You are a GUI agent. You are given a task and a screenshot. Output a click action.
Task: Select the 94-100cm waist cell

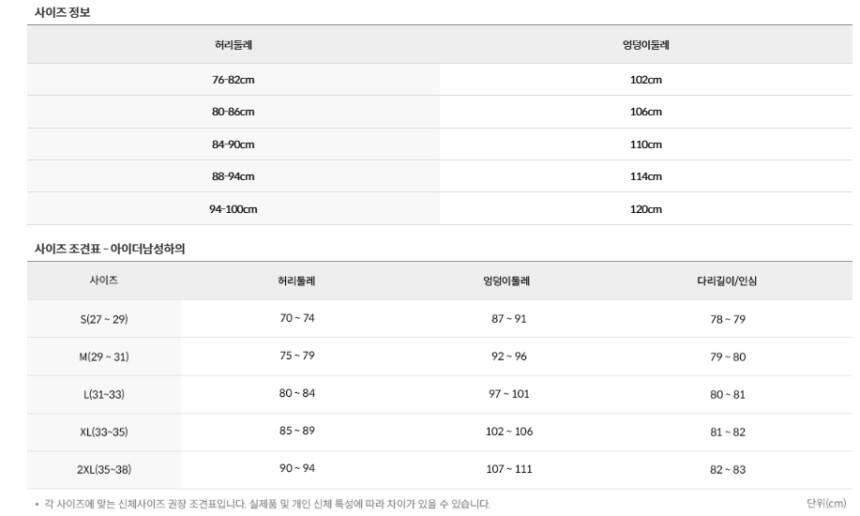click(233, 209)
